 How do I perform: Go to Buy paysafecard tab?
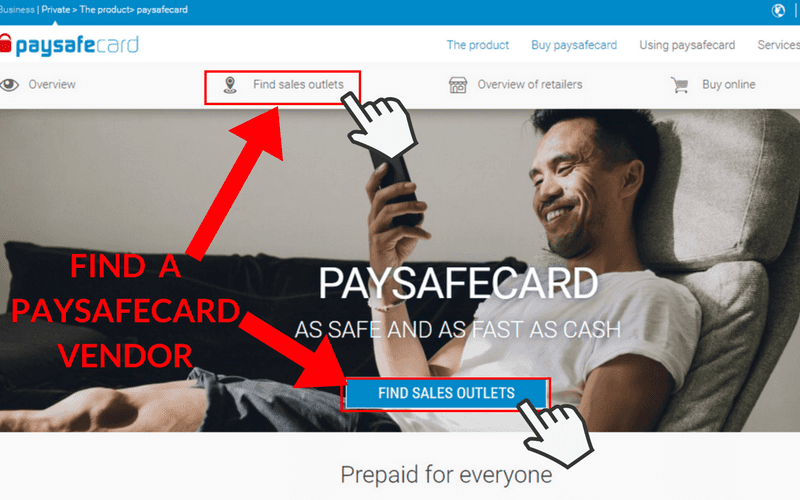point(574,45)
